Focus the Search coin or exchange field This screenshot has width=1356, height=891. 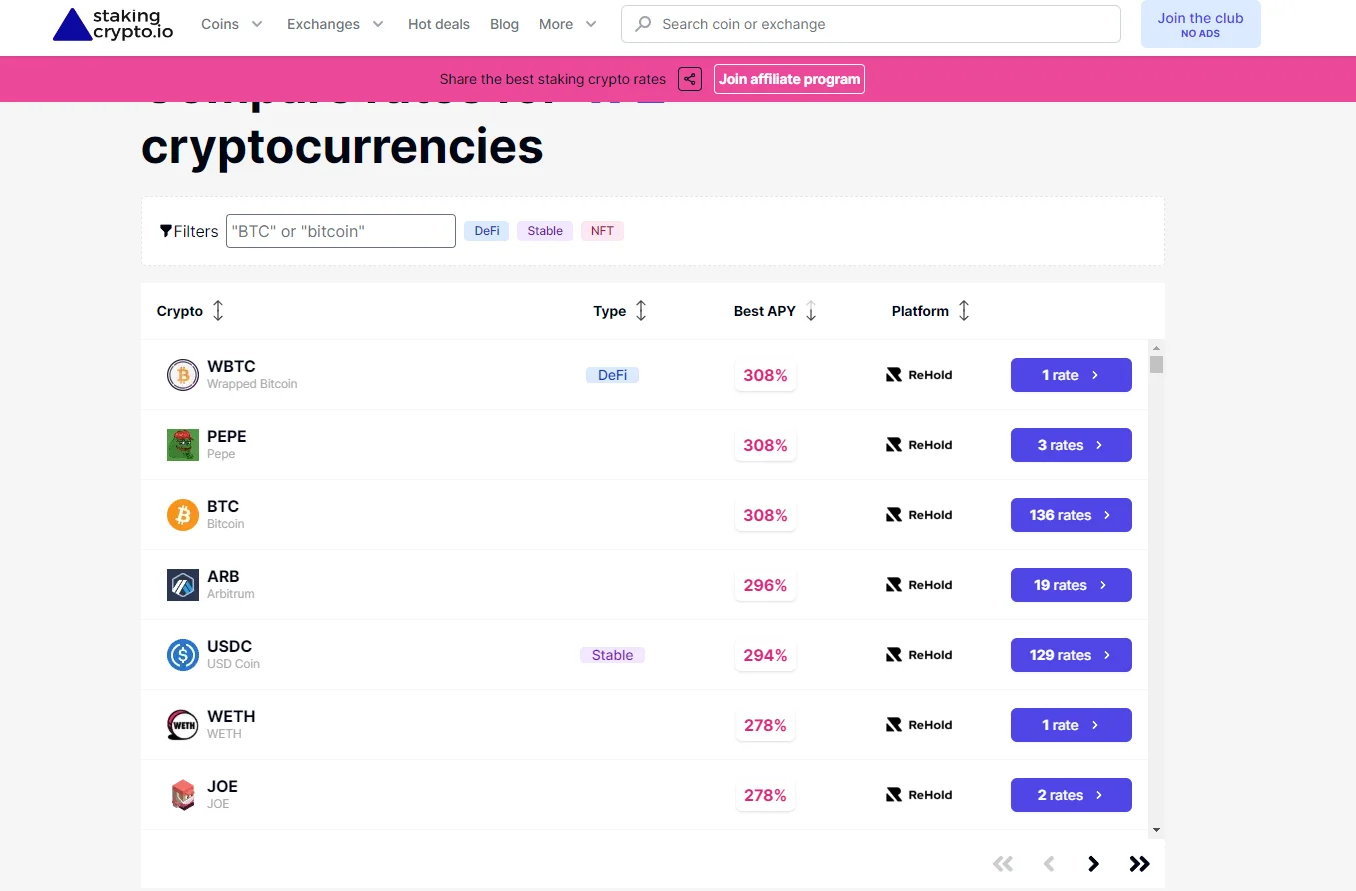click(870, 24)
